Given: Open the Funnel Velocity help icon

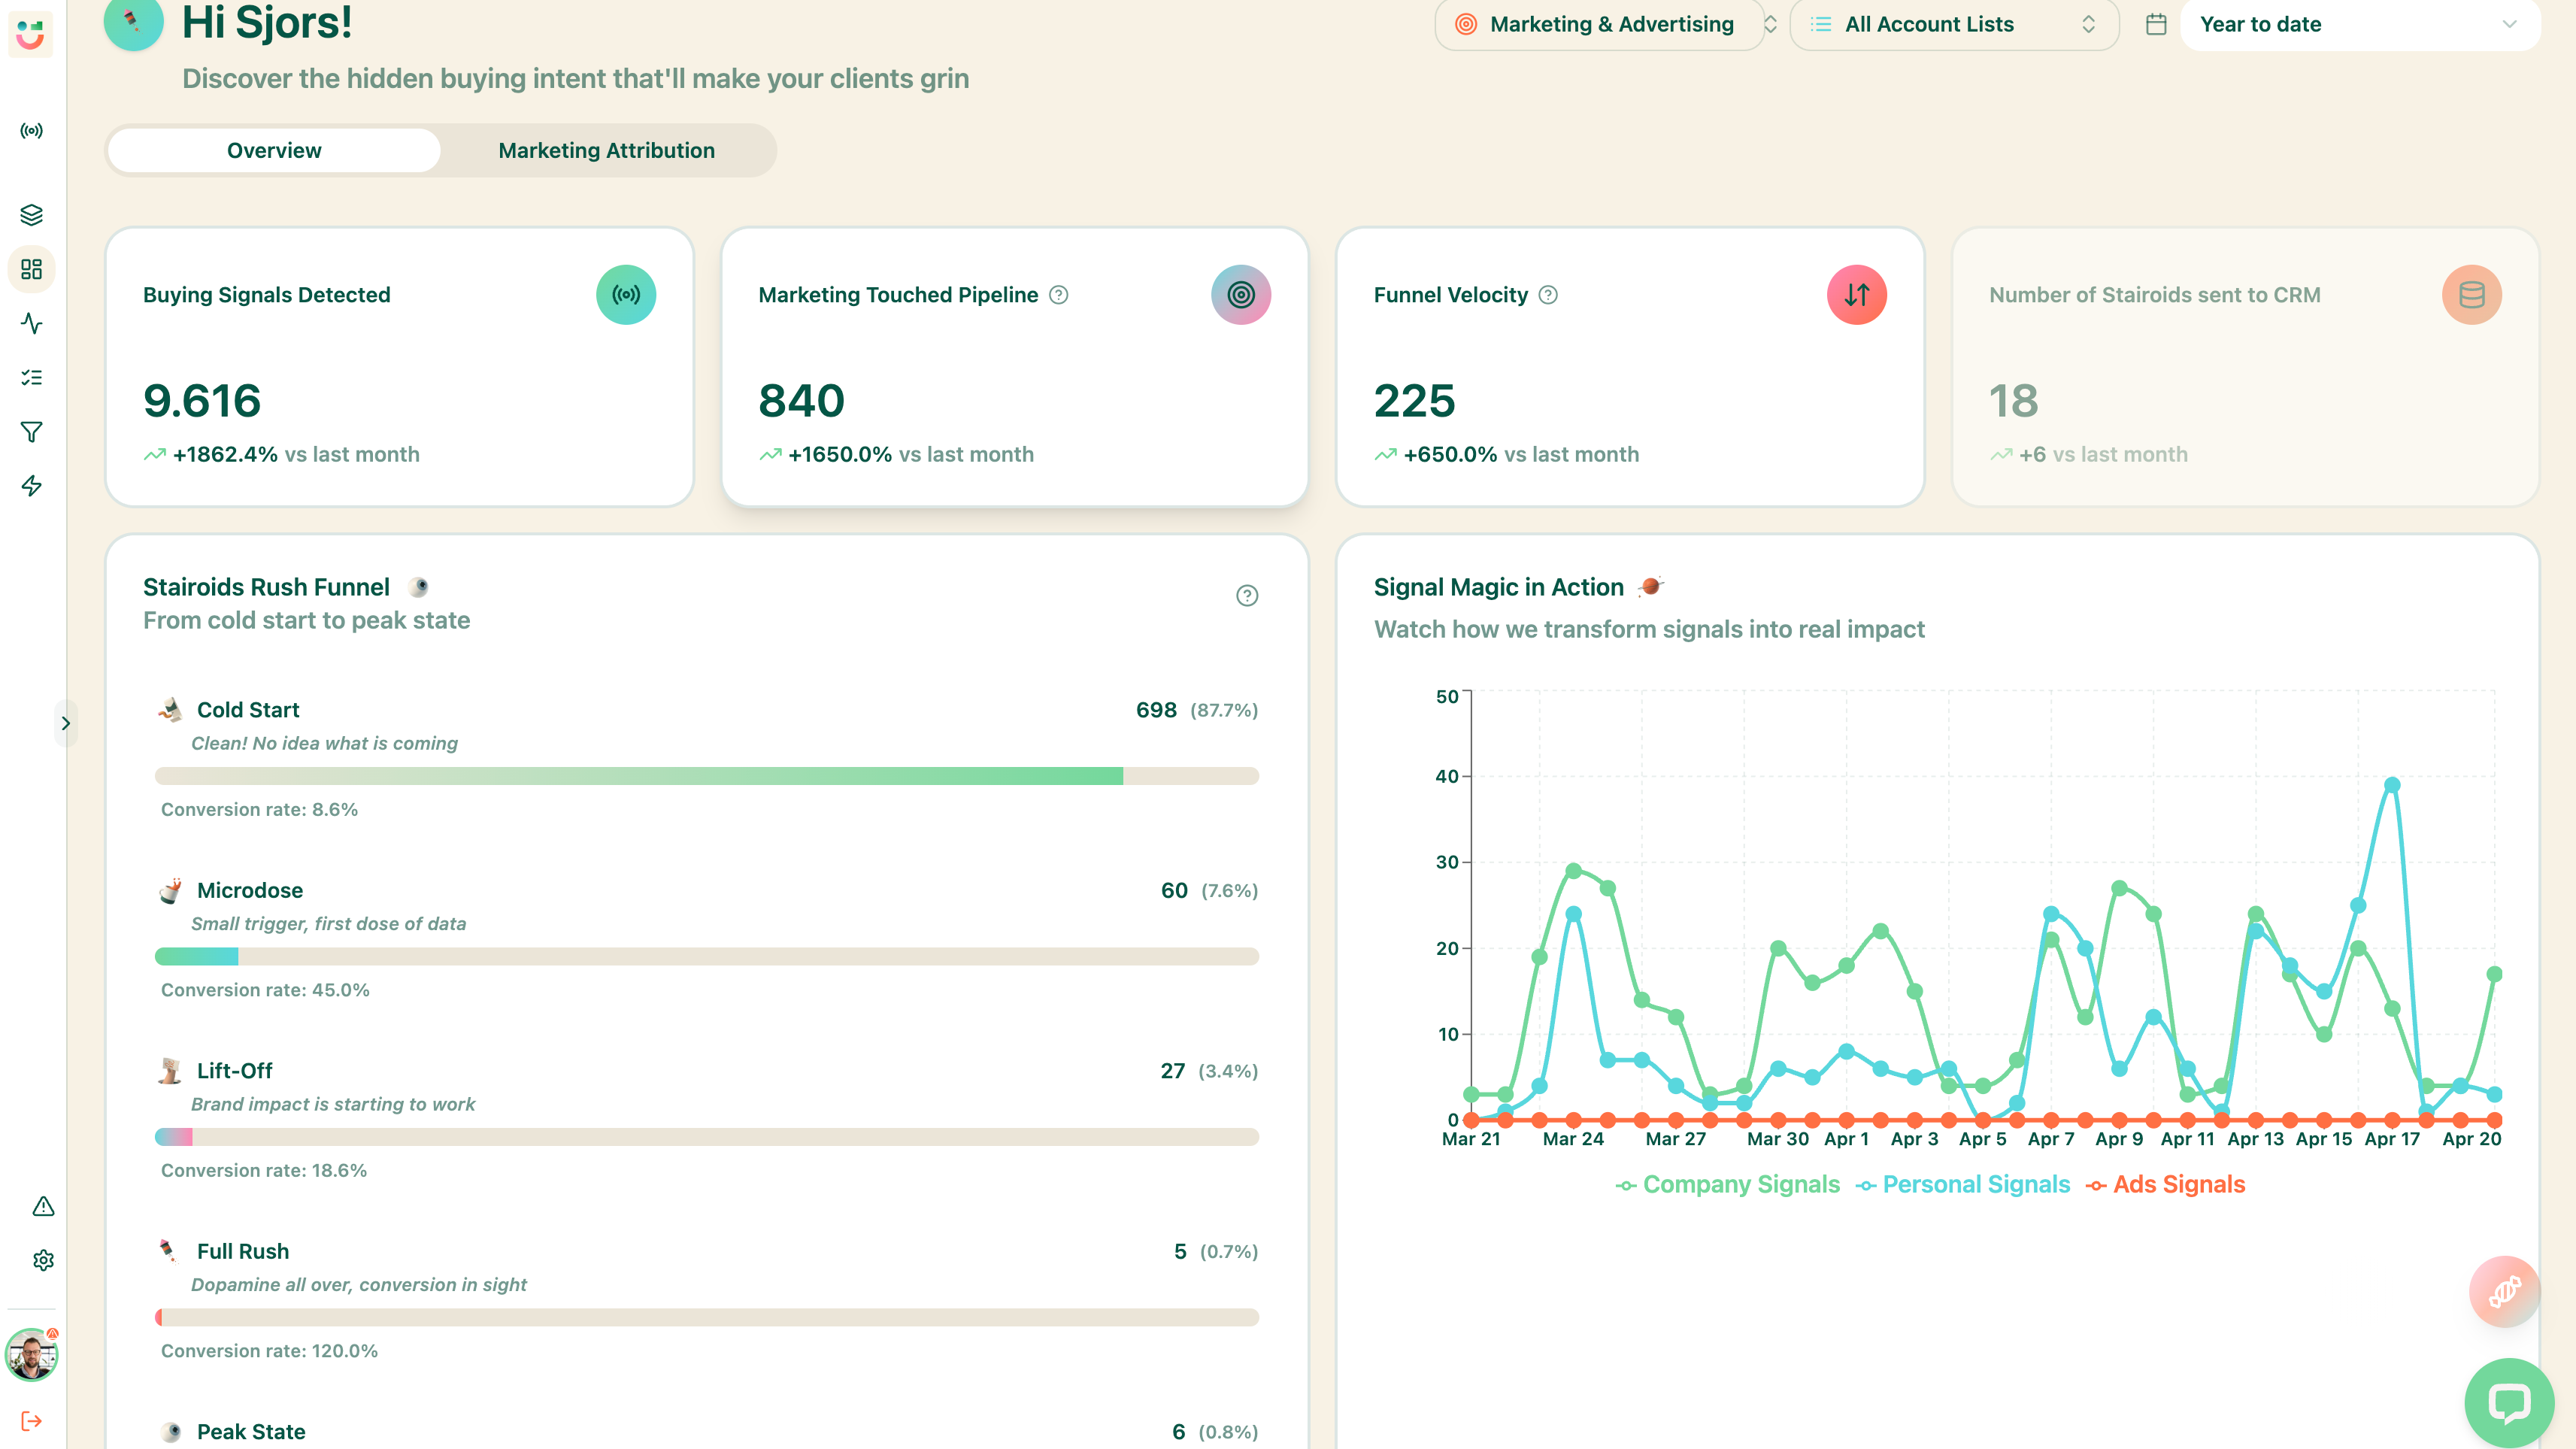Looking at the screenshot, I should click(1548, 295).
